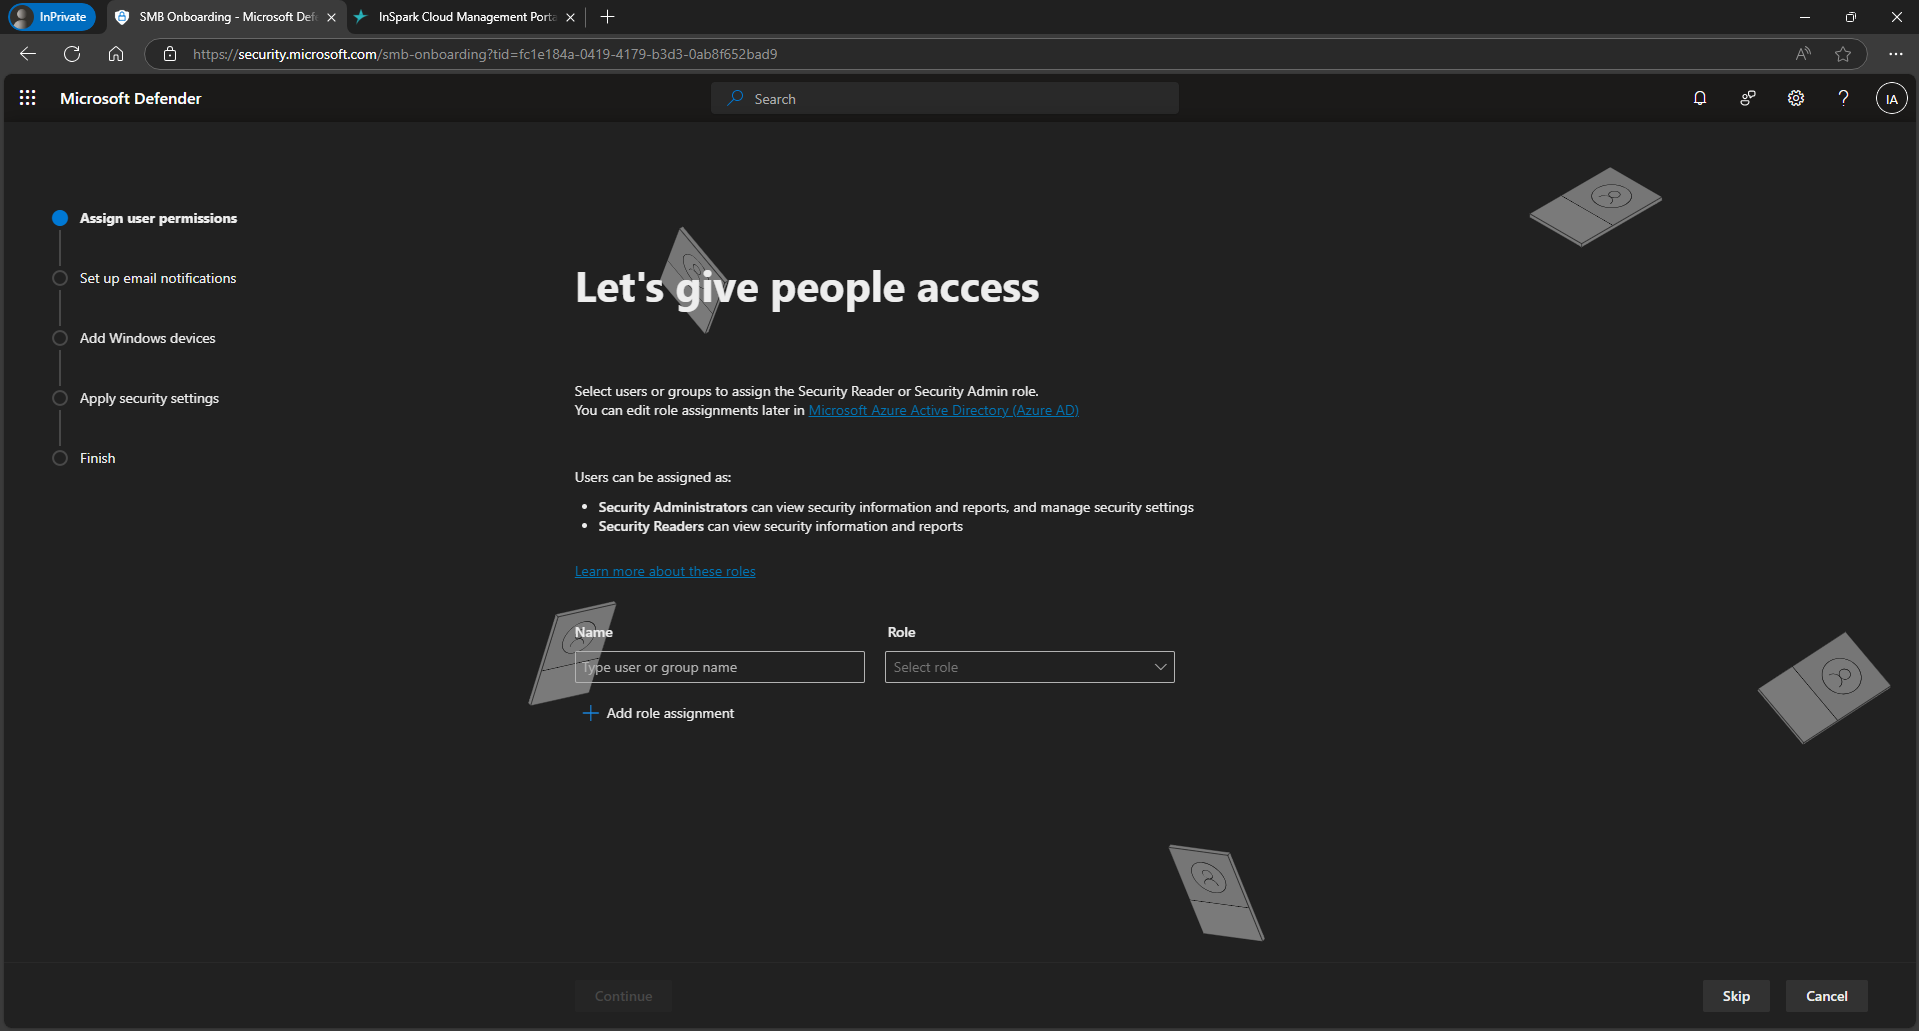Open the help question mark icon

(1843, 98)
